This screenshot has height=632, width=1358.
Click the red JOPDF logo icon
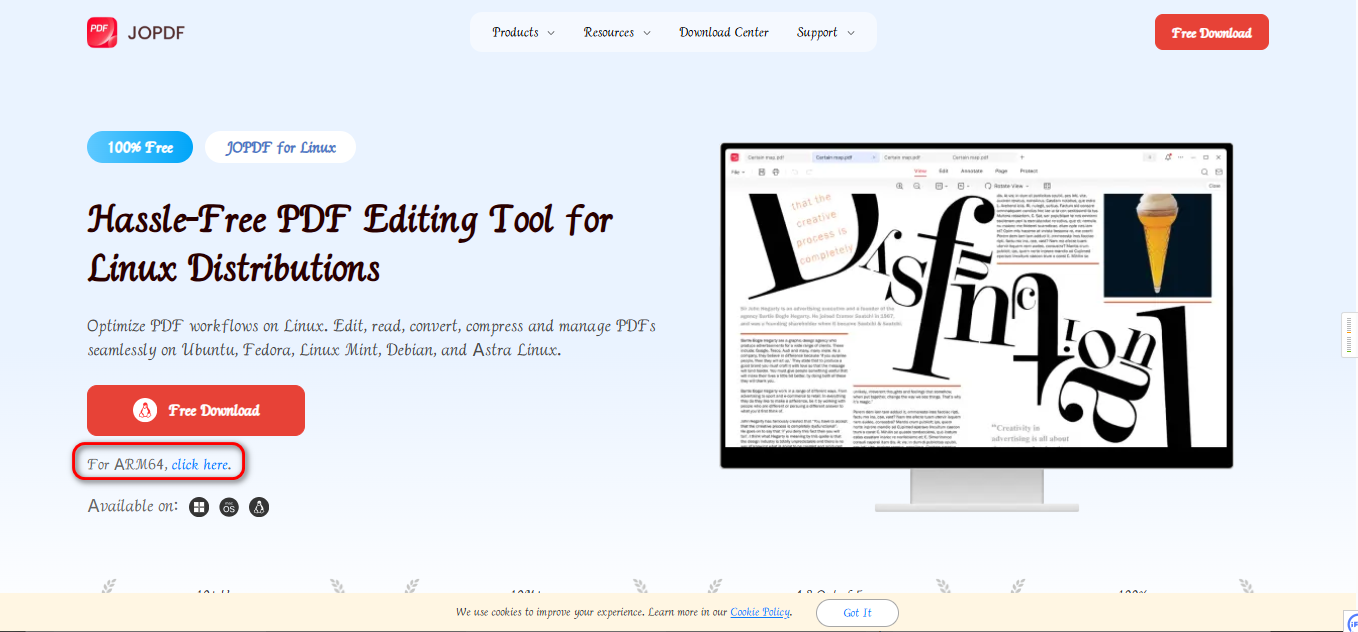103,32
